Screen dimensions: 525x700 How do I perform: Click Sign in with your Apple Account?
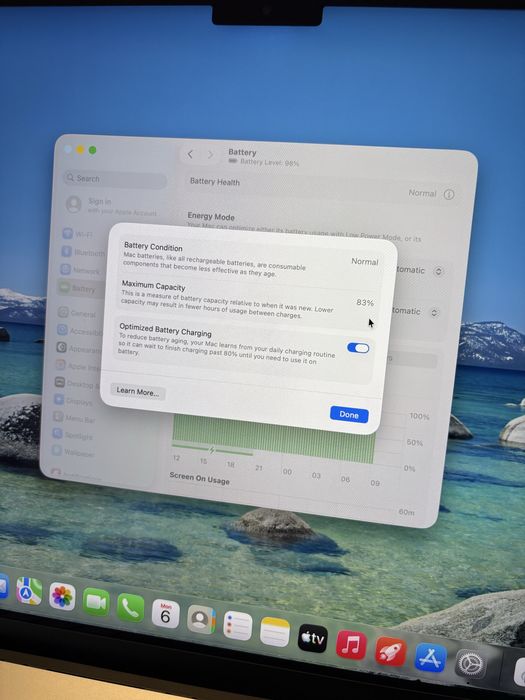[112, 206]
